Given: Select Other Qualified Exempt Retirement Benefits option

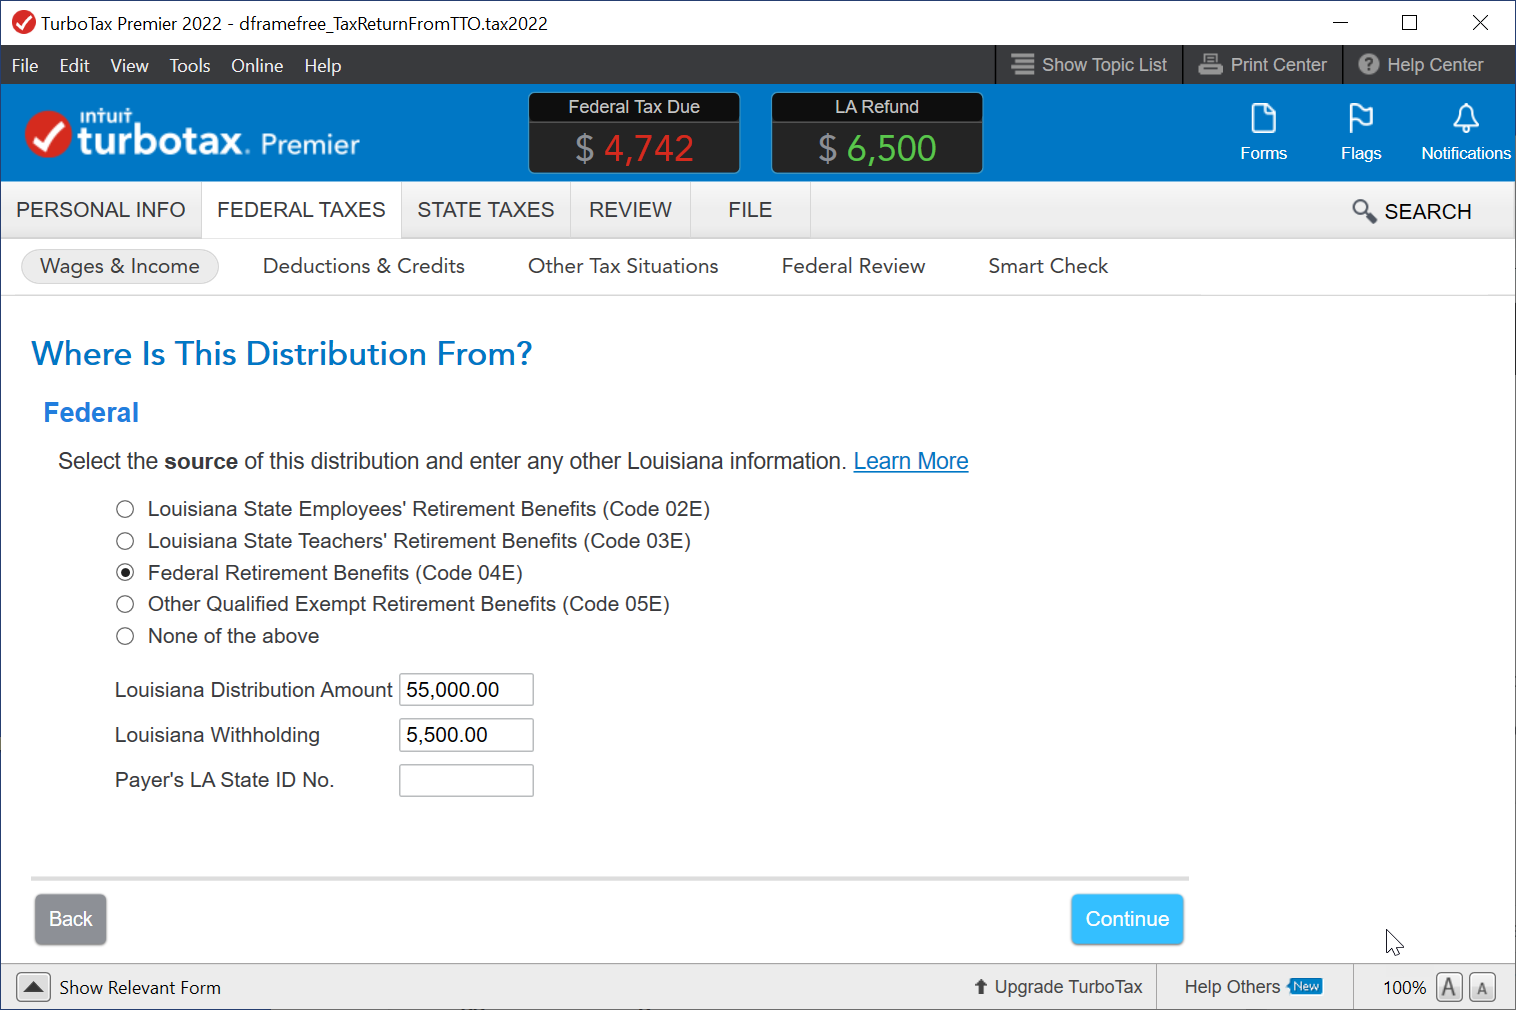Looking at the screenshot, I should click(x=125, y=604).
